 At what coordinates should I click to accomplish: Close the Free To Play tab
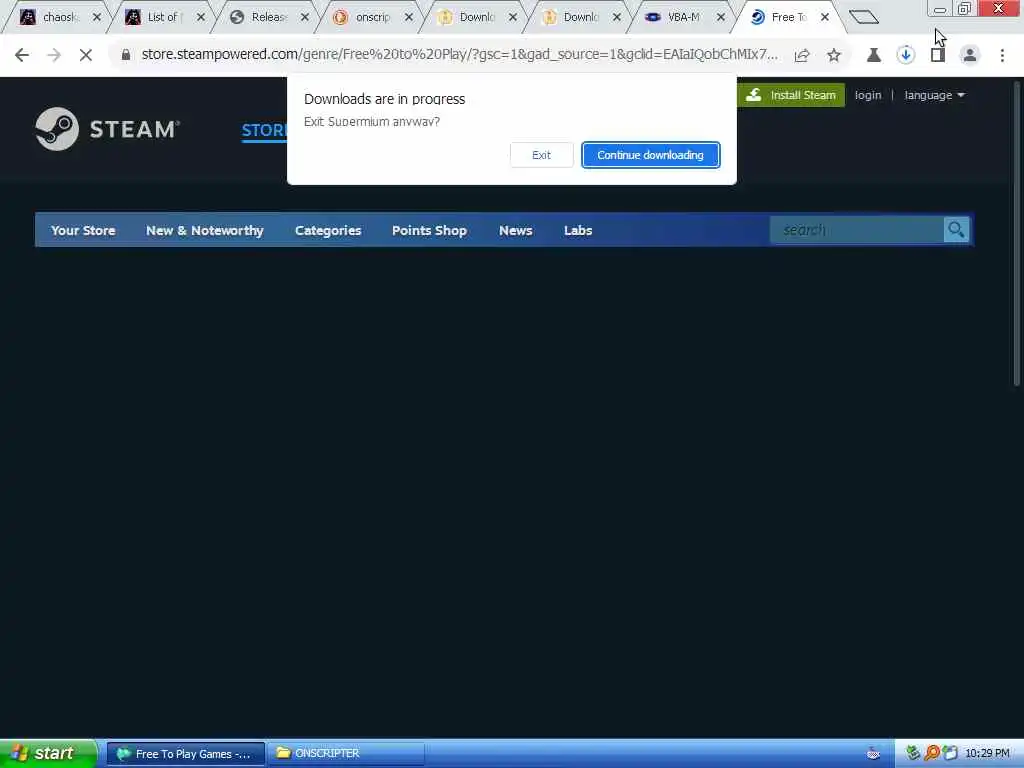825,17
